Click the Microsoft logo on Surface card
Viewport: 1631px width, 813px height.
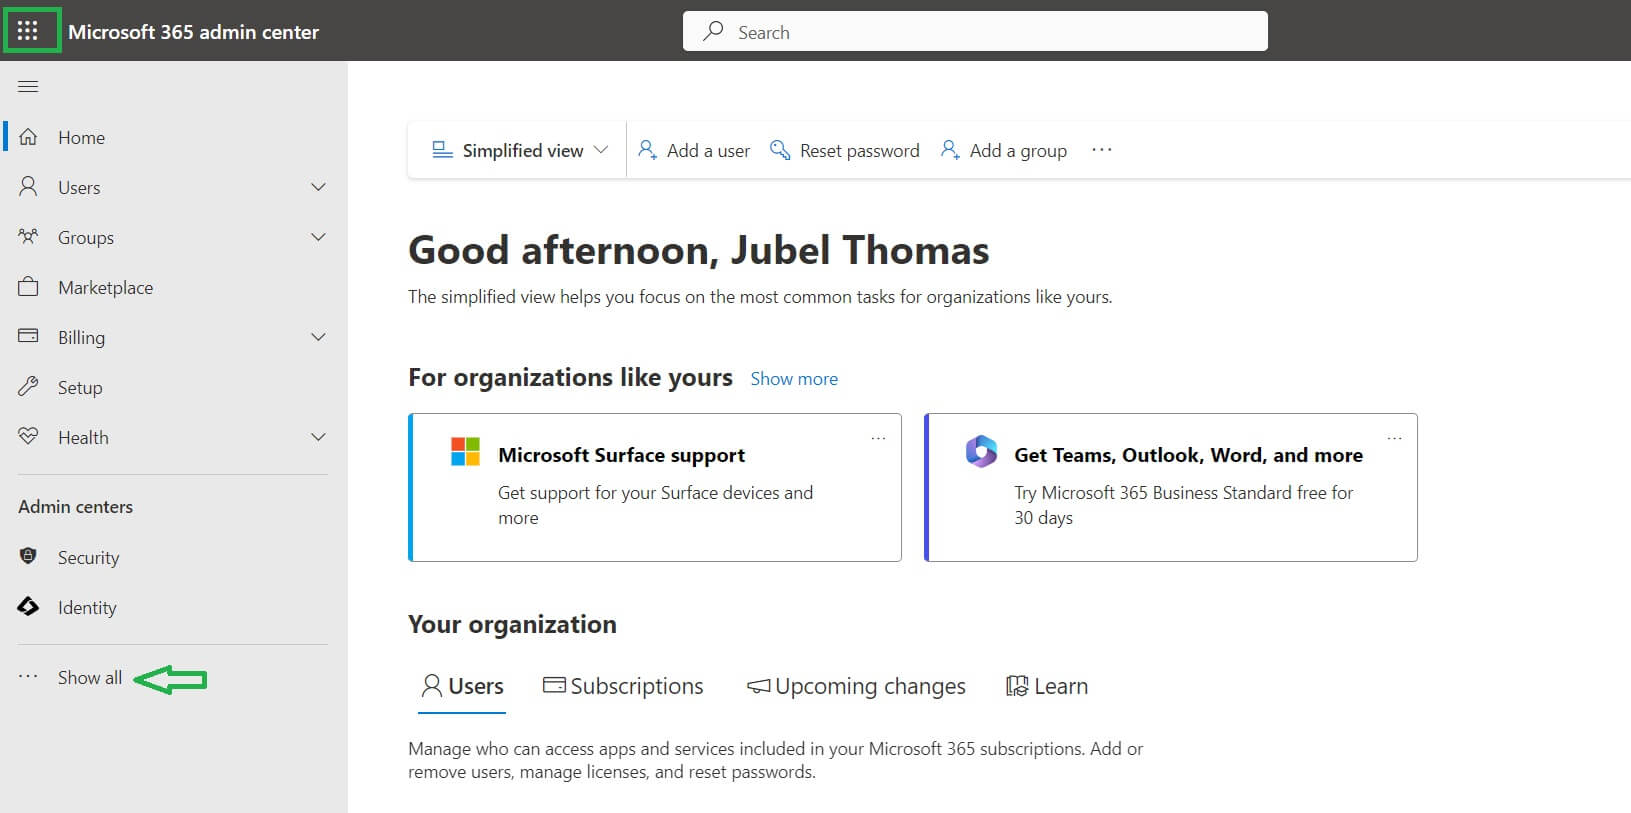[x=465, y=451]
